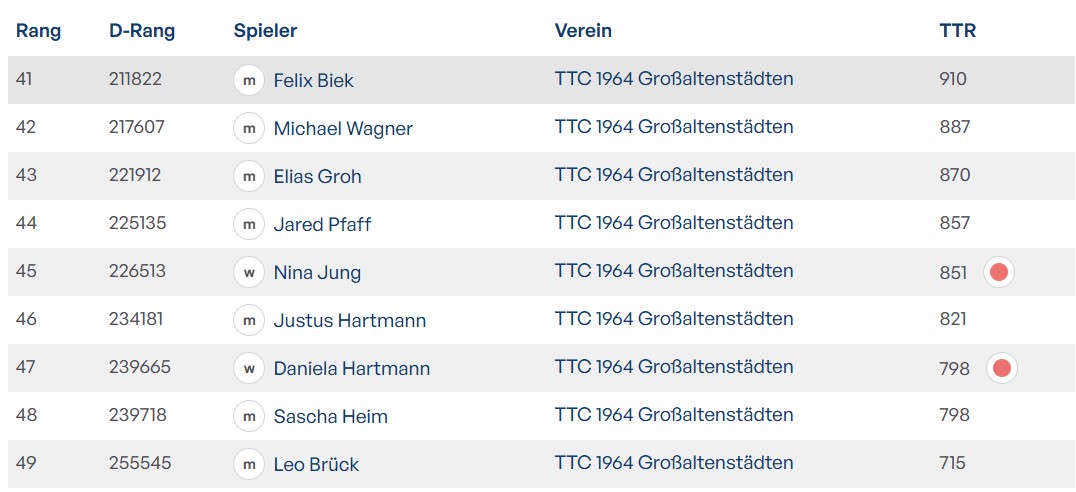Click the Rang column header

[x=38, y=30]
